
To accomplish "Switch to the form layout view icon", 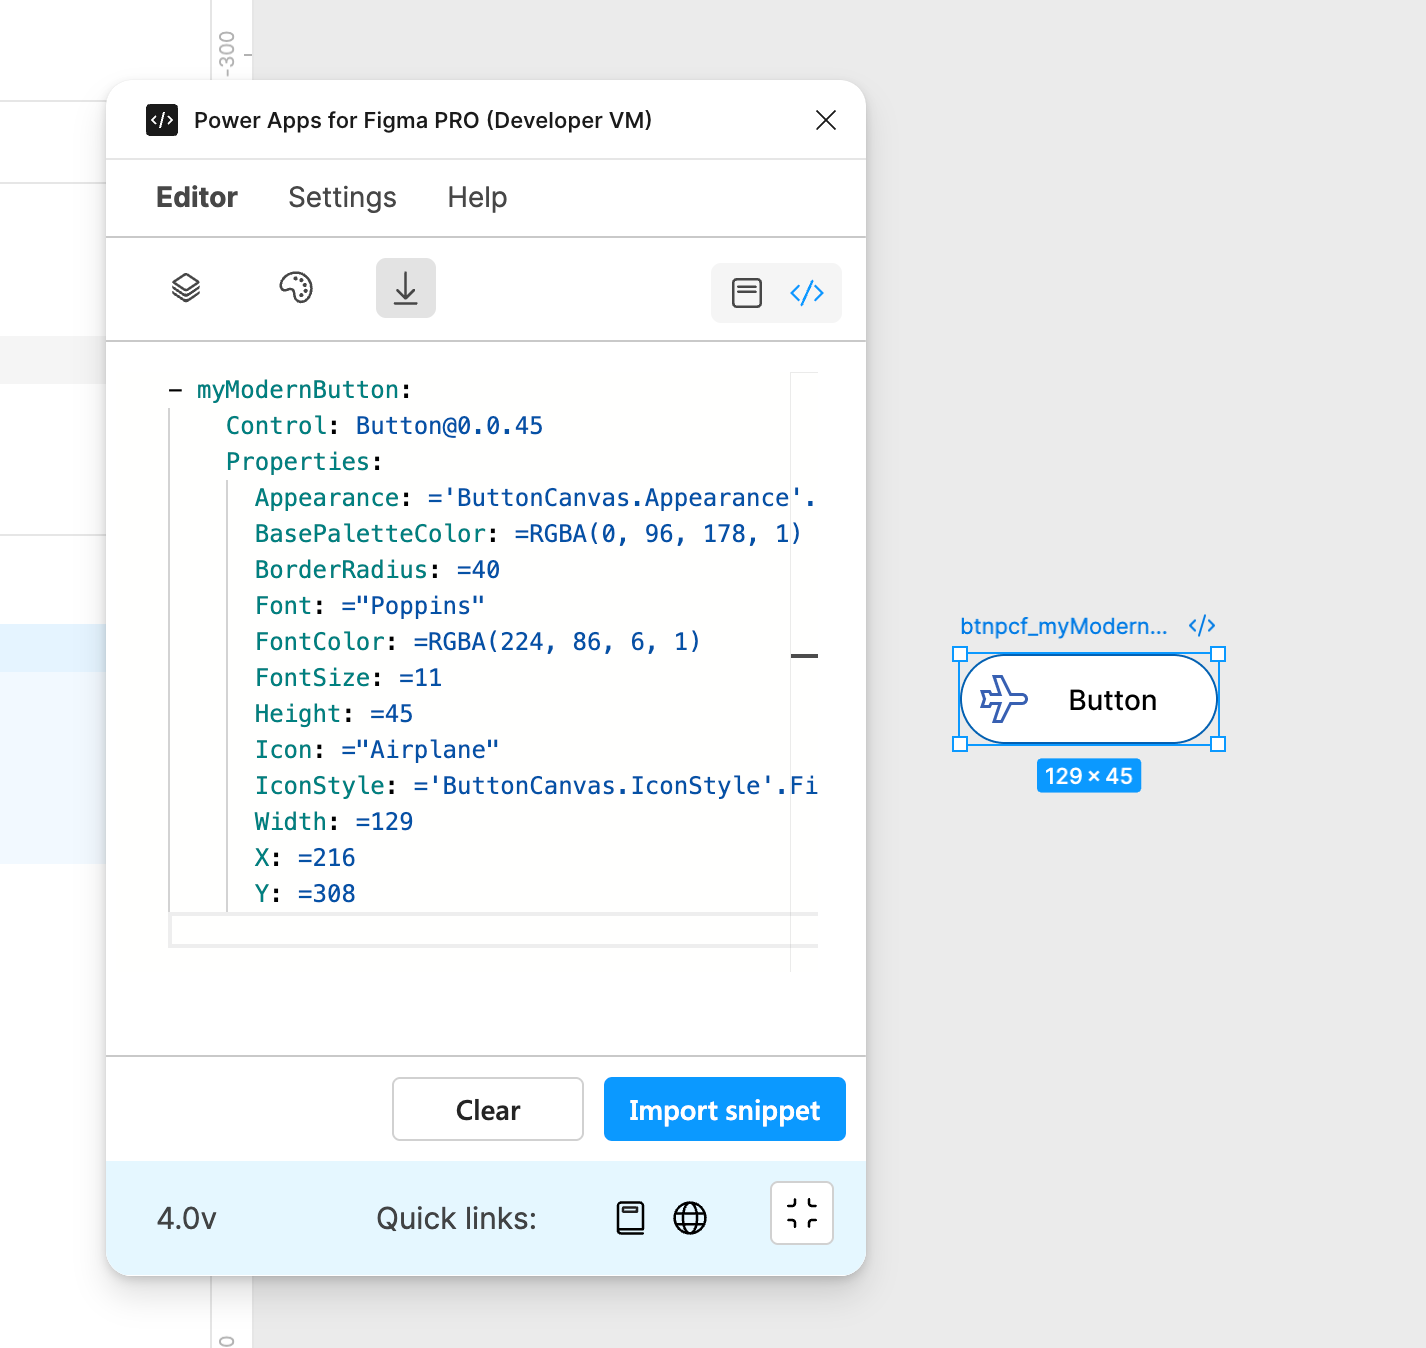I will (x=747, y=293).
